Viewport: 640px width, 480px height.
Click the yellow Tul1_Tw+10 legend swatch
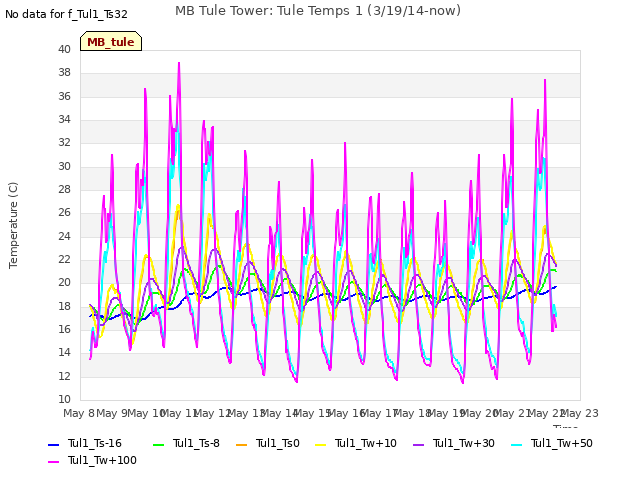pos(321,444)
